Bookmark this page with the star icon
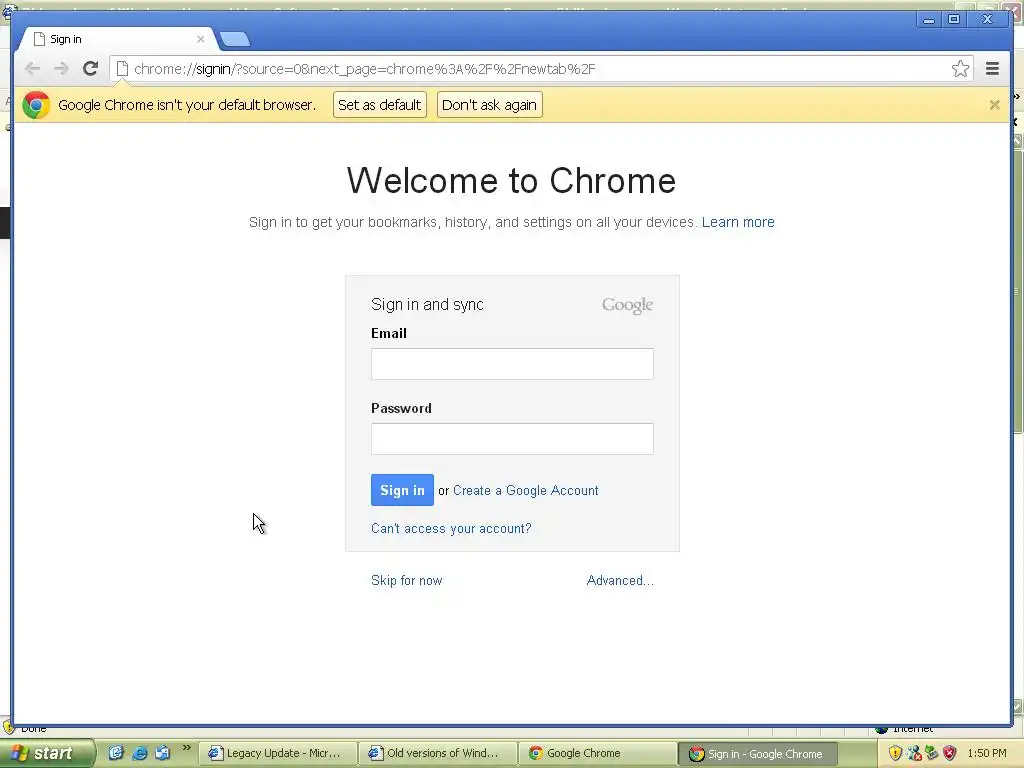Image resolution: width=1024 pixels, height=768 pixels. [x=960, y=69]
